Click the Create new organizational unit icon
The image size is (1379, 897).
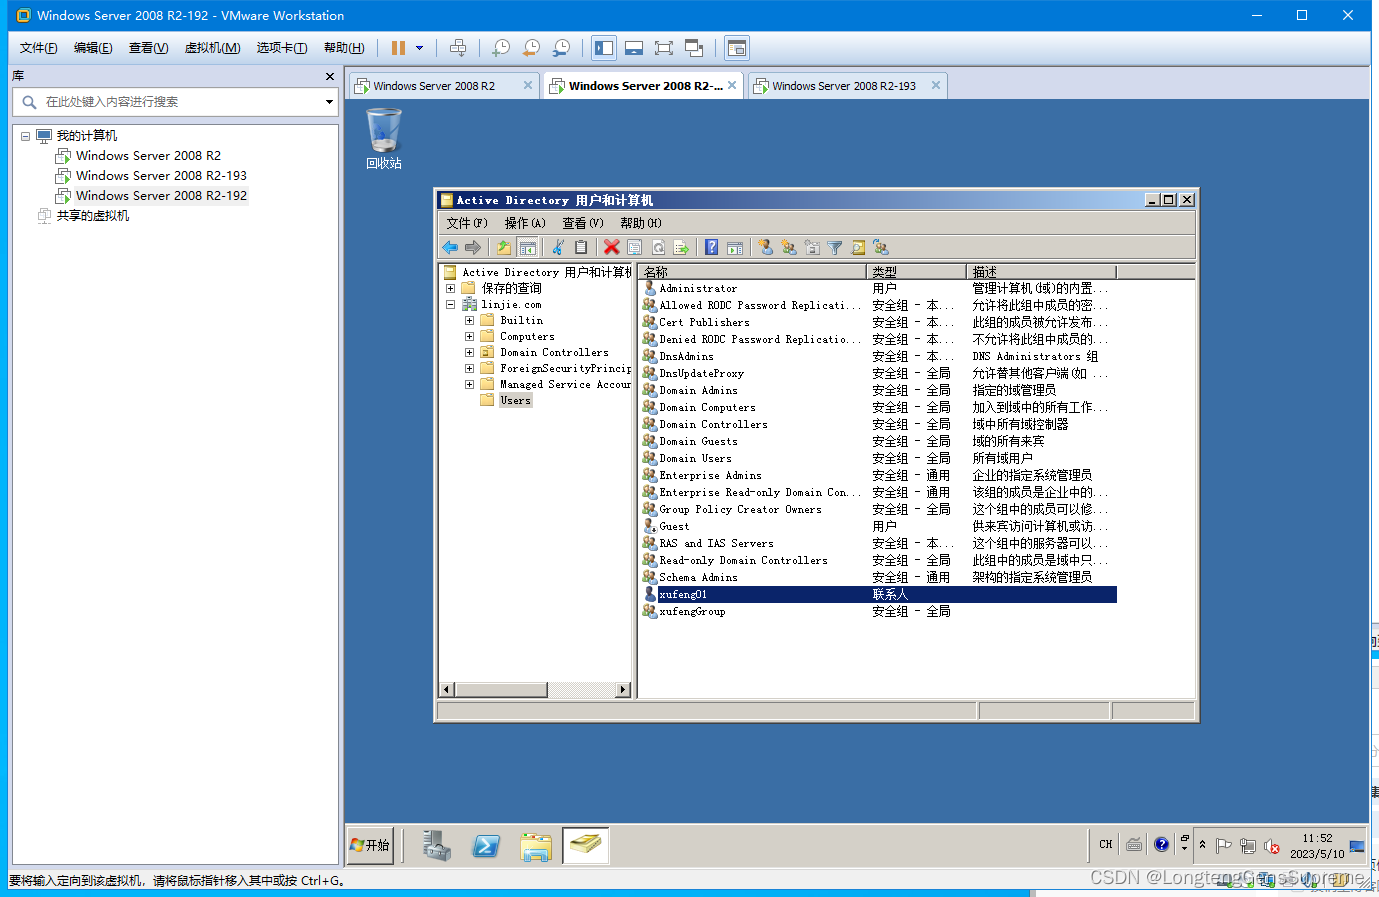point(812,247)
